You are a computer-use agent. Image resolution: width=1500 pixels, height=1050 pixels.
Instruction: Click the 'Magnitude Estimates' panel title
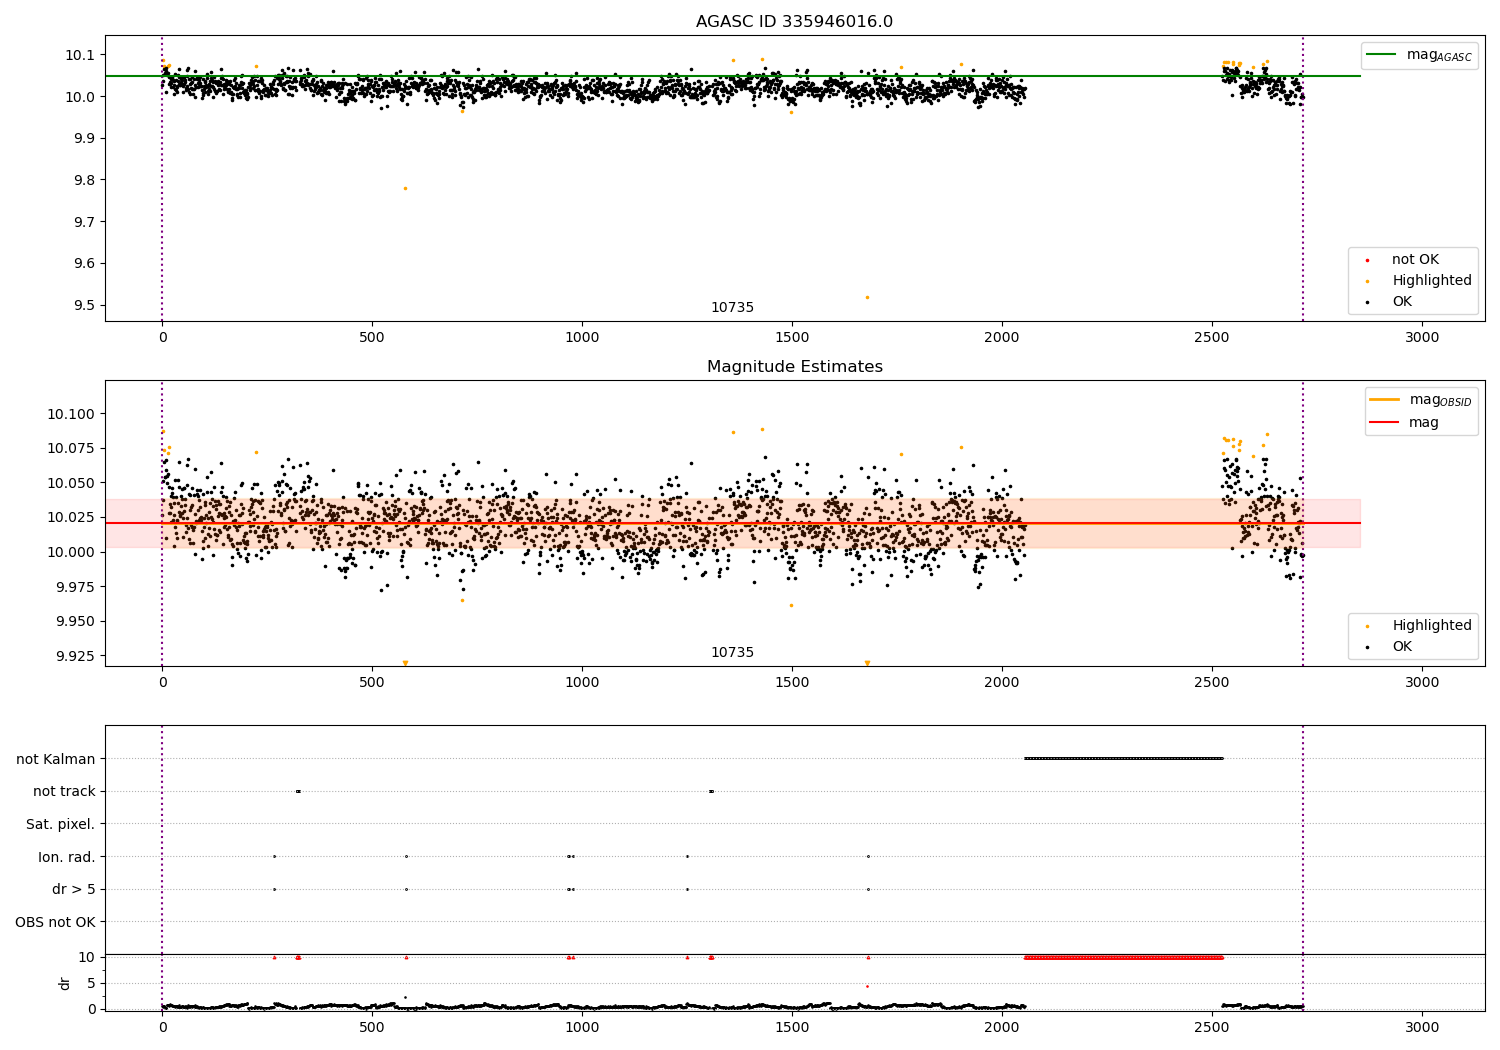click(794, 367)
